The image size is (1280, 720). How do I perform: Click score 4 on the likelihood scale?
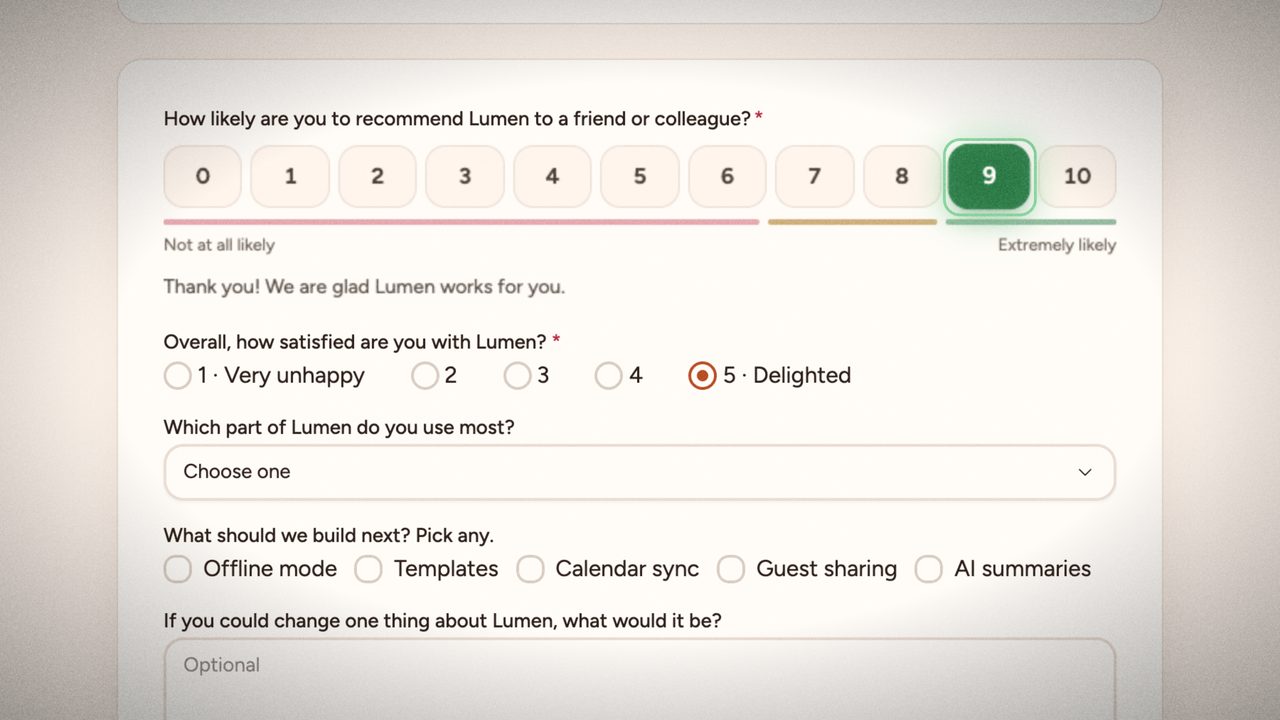click(552, 176)
